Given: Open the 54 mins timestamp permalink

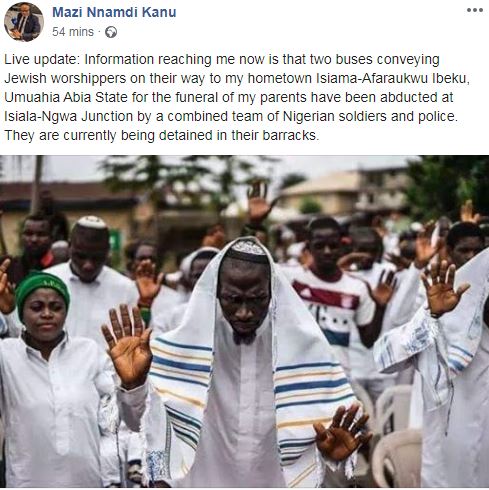Looking at the screenshot, I should [73, 32].
